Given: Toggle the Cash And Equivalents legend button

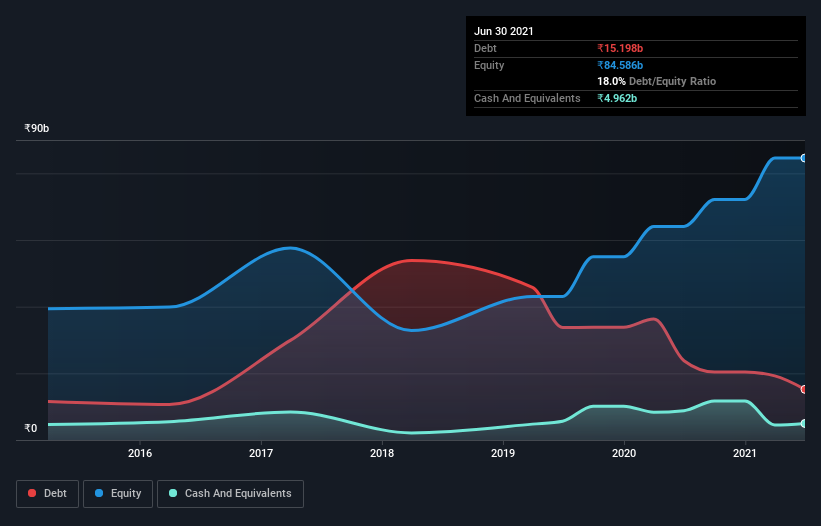Looking at the screenshot, I should [230, 494].
